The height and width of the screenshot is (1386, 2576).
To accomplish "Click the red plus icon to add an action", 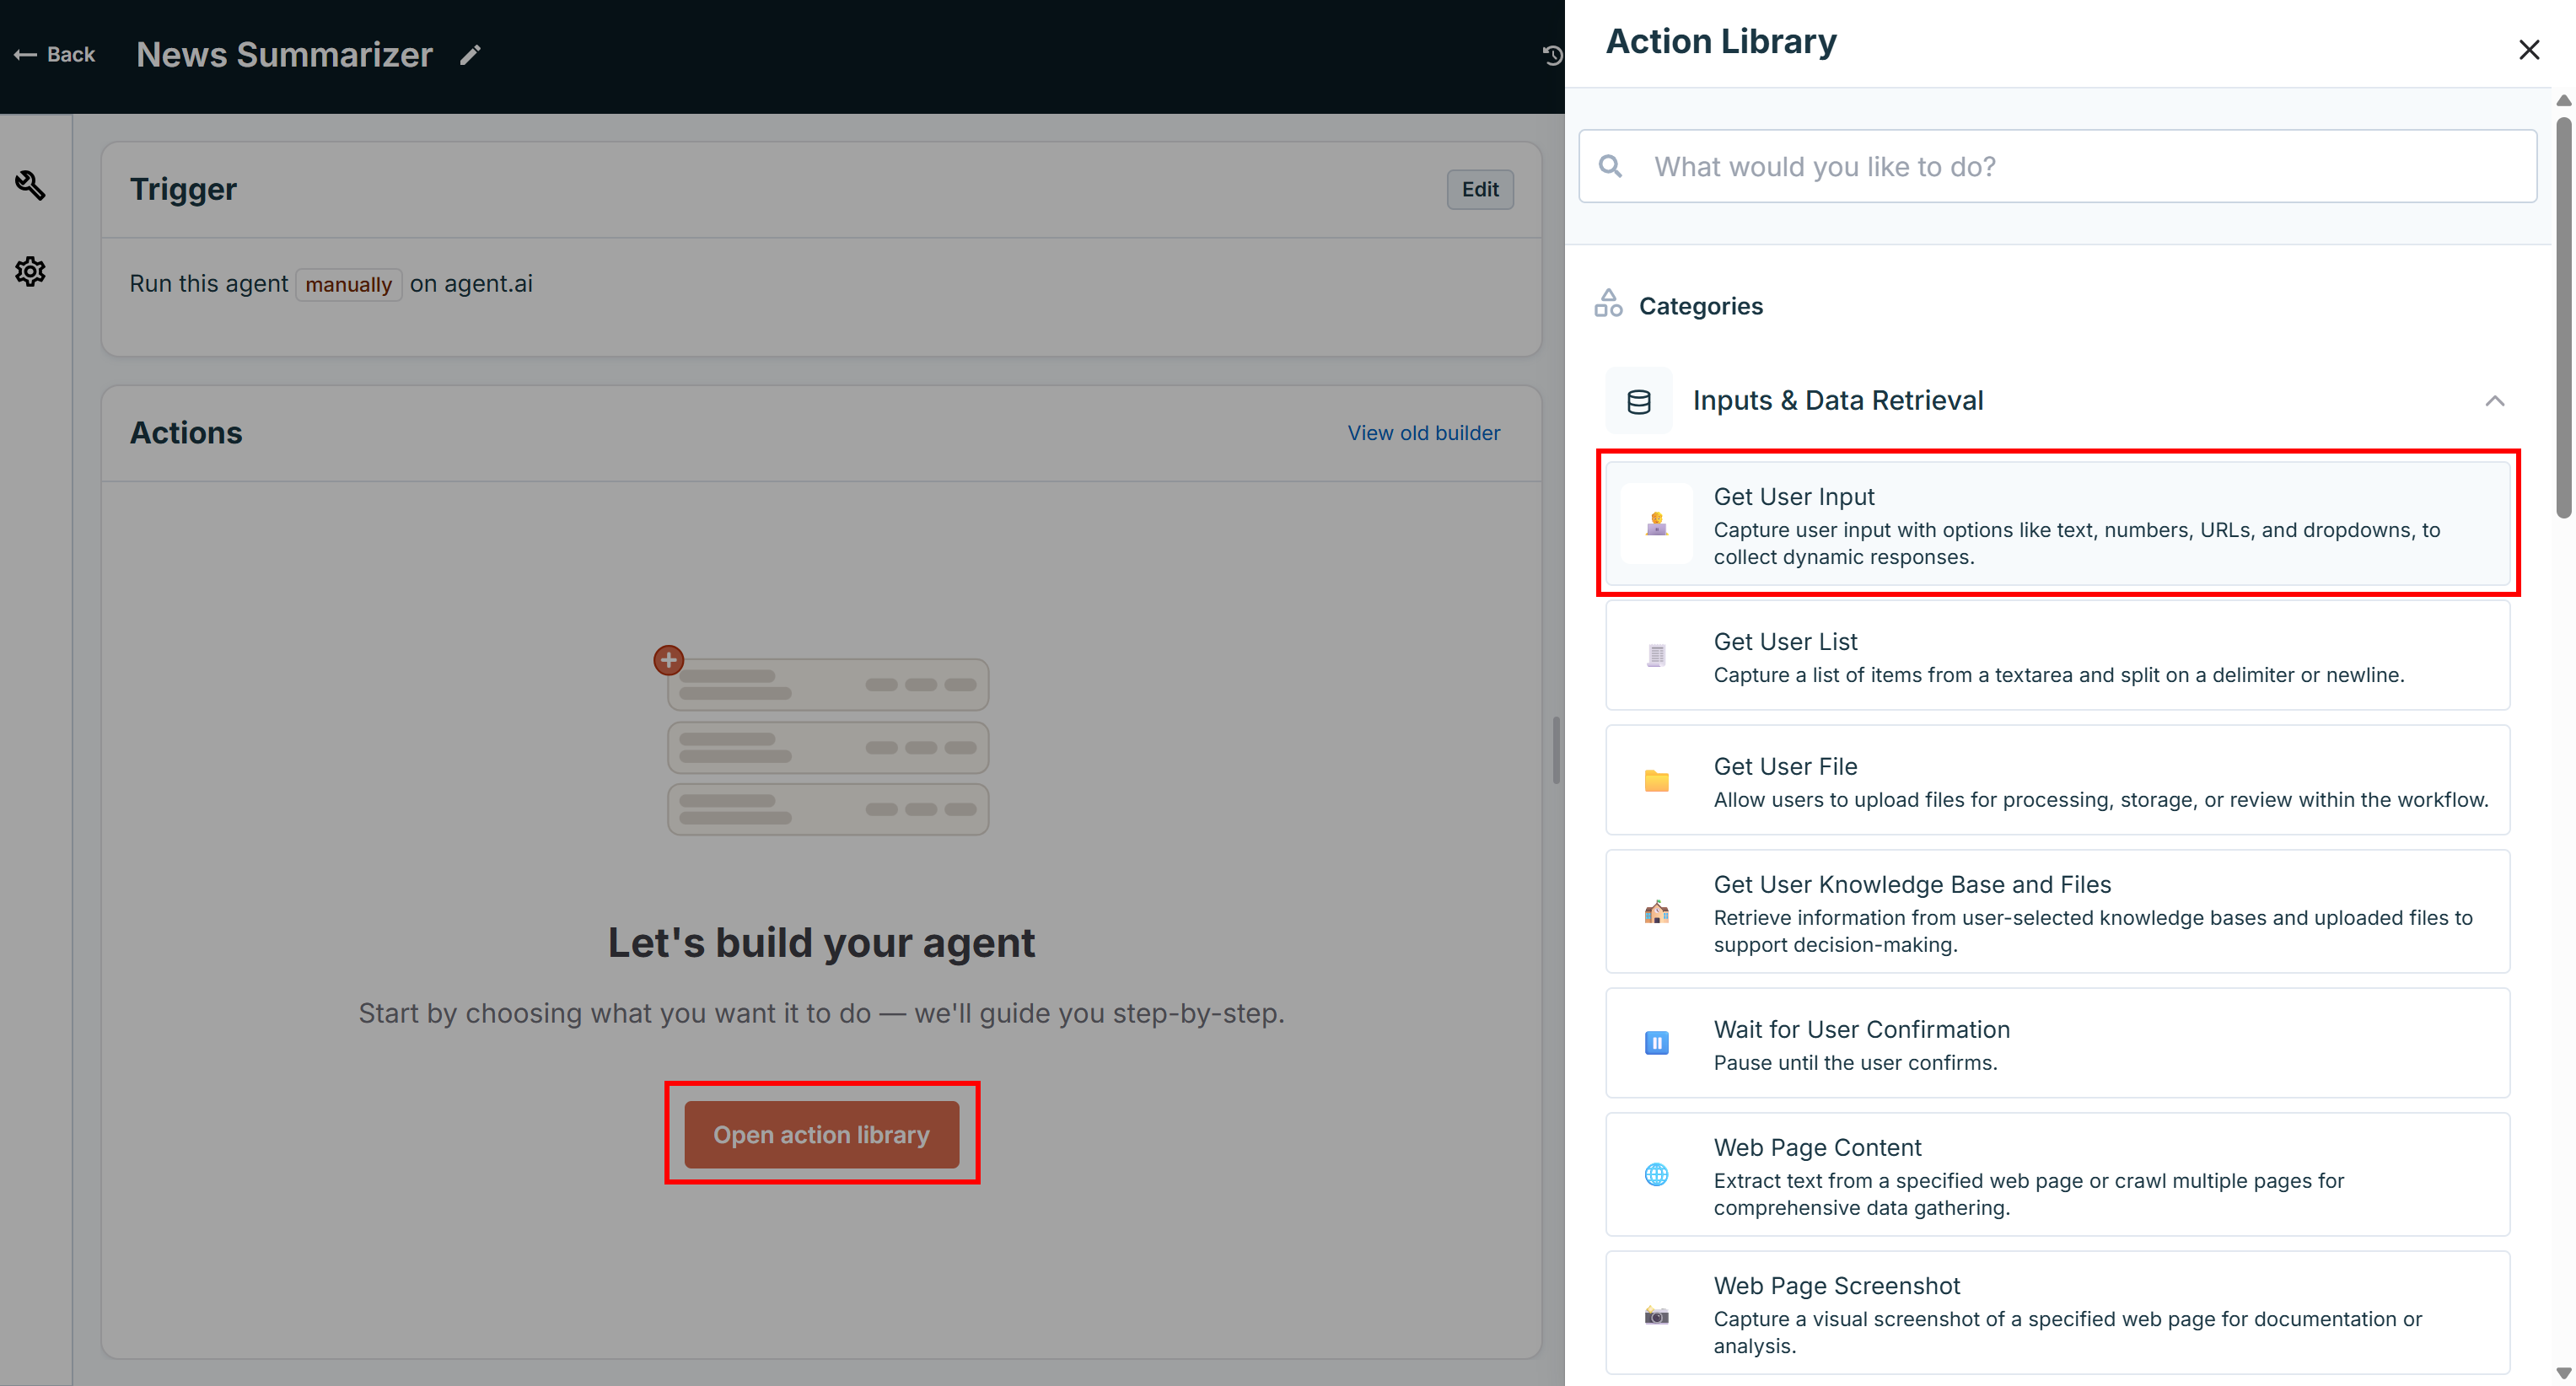I will [x=668, y=659].
